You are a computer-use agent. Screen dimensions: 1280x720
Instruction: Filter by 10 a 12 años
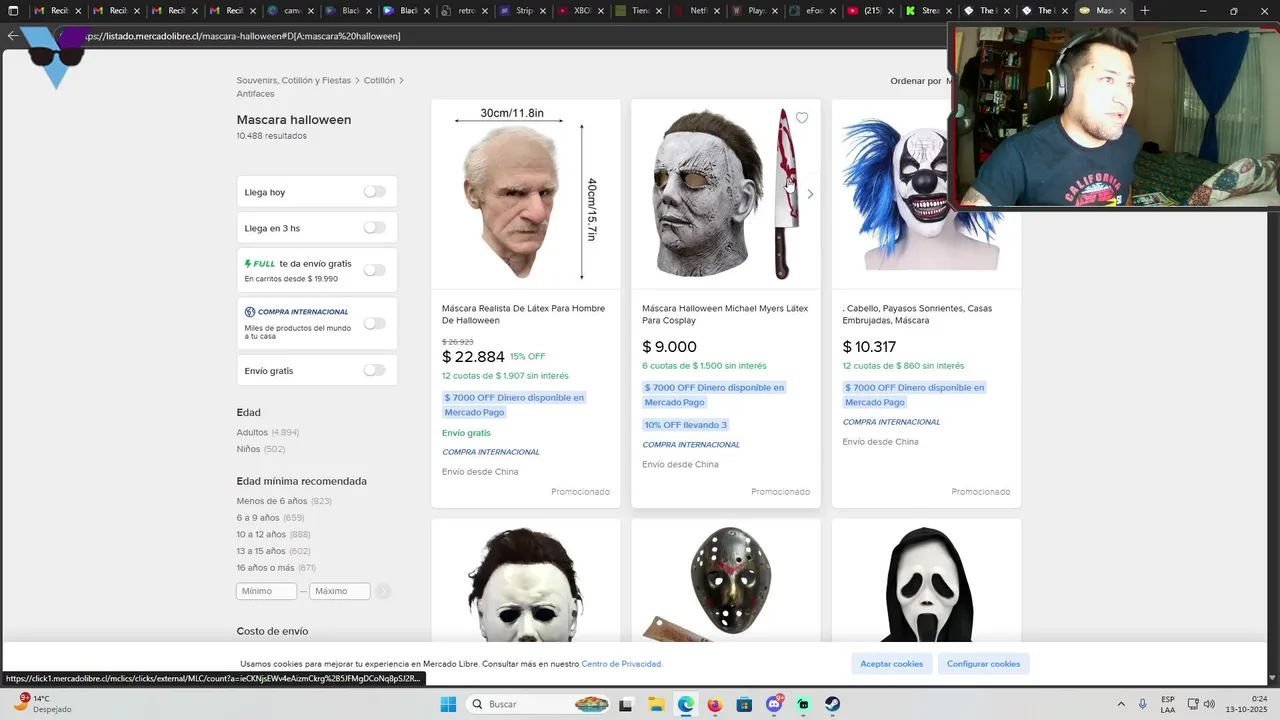[x=261, y=535]
